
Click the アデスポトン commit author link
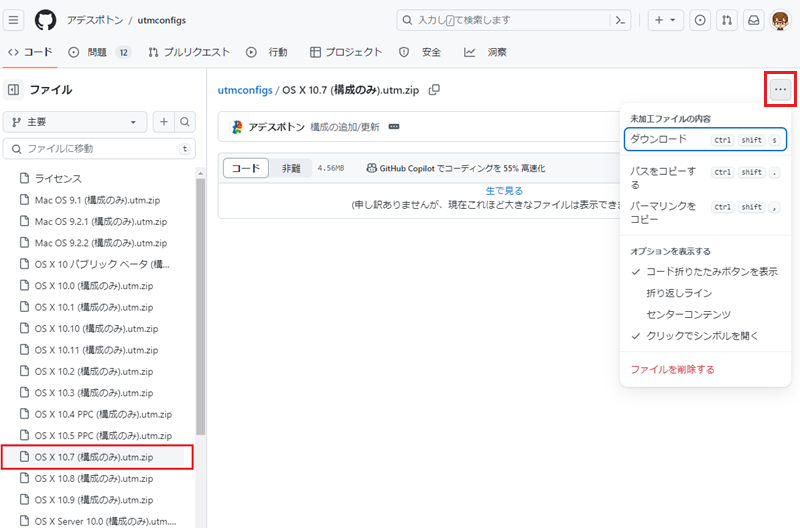(x=276, y=127)
